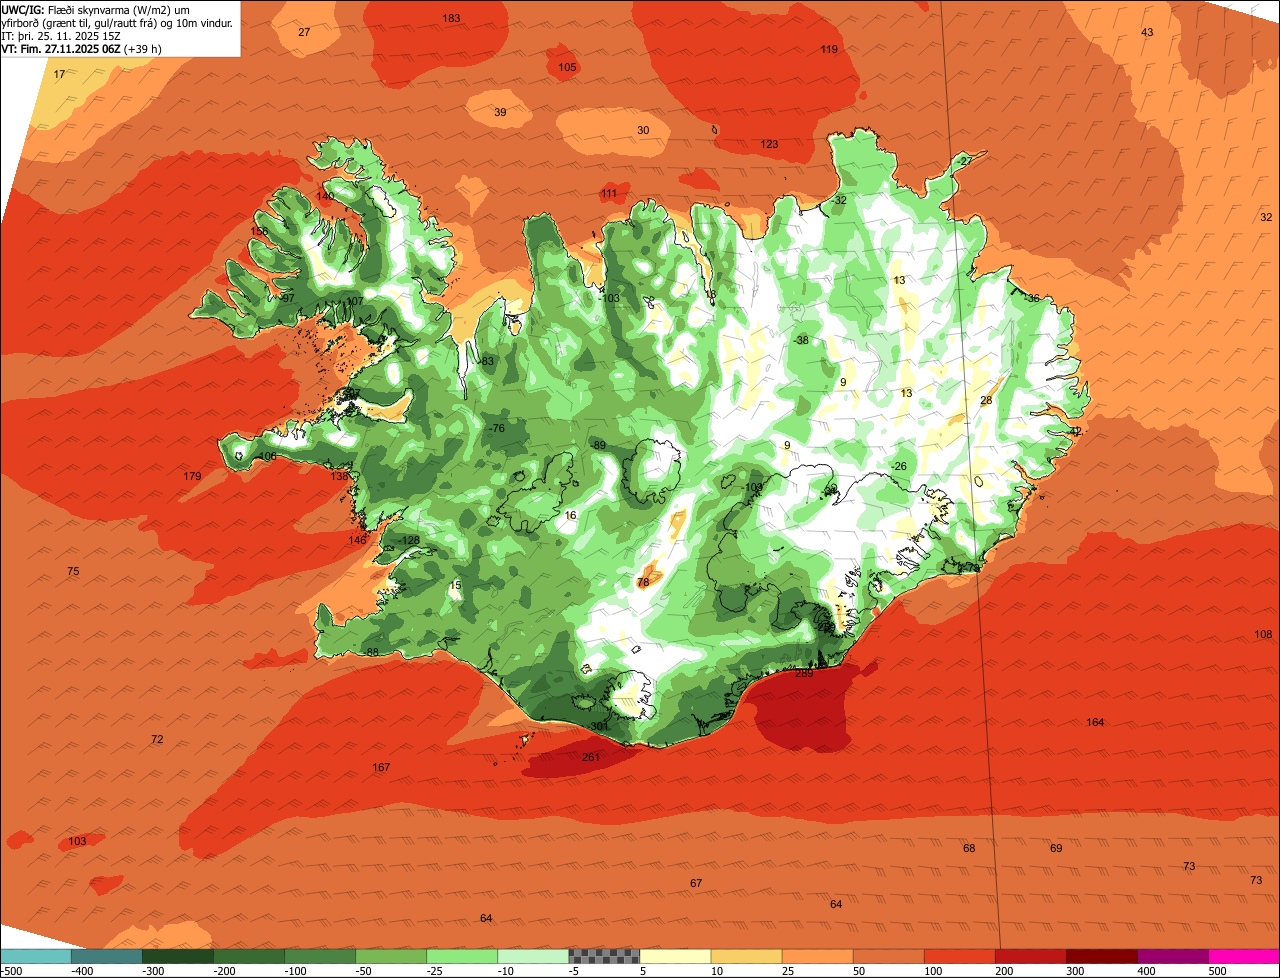
Task: Select the flux value 17 on the map
Action: coord(59,74)
